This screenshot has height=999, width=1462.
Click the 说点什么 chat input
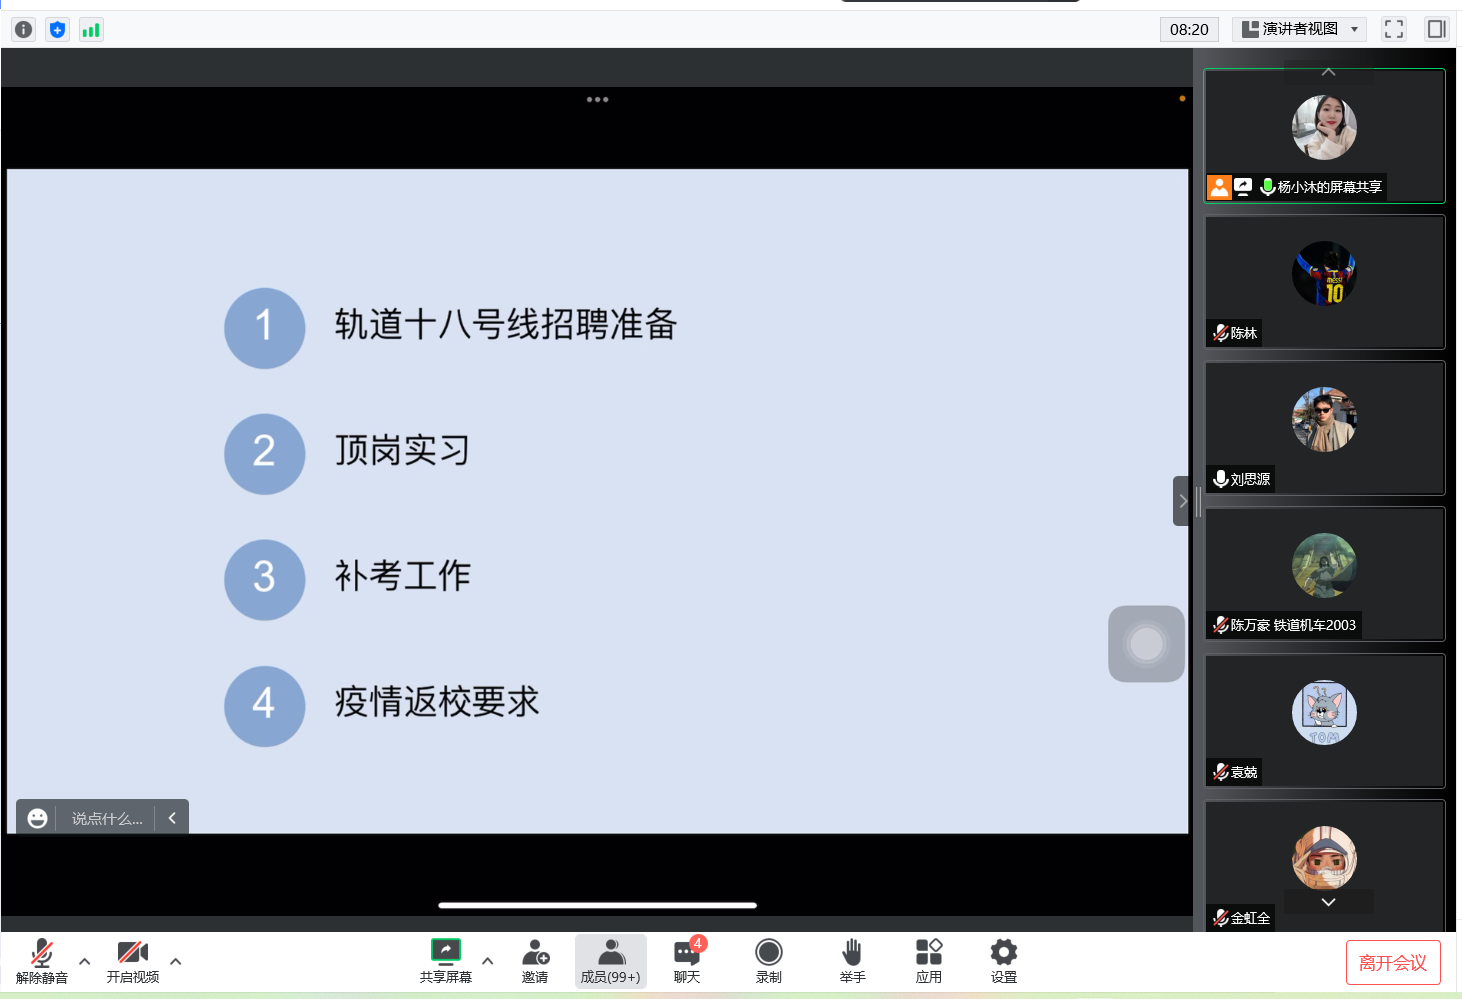pos(107,818)
